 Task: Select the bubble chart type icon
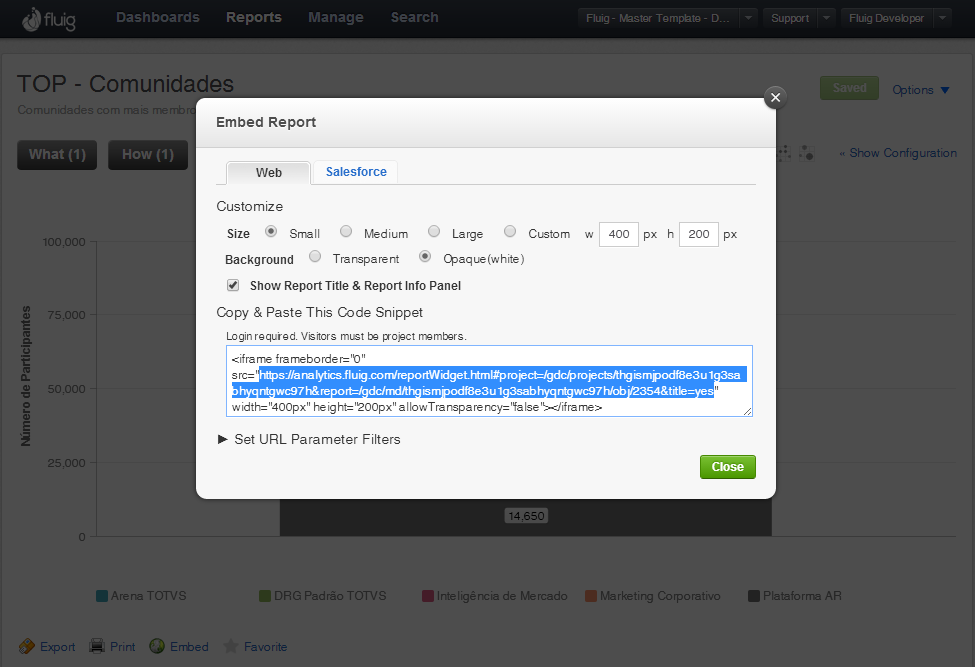click(806, 153)
